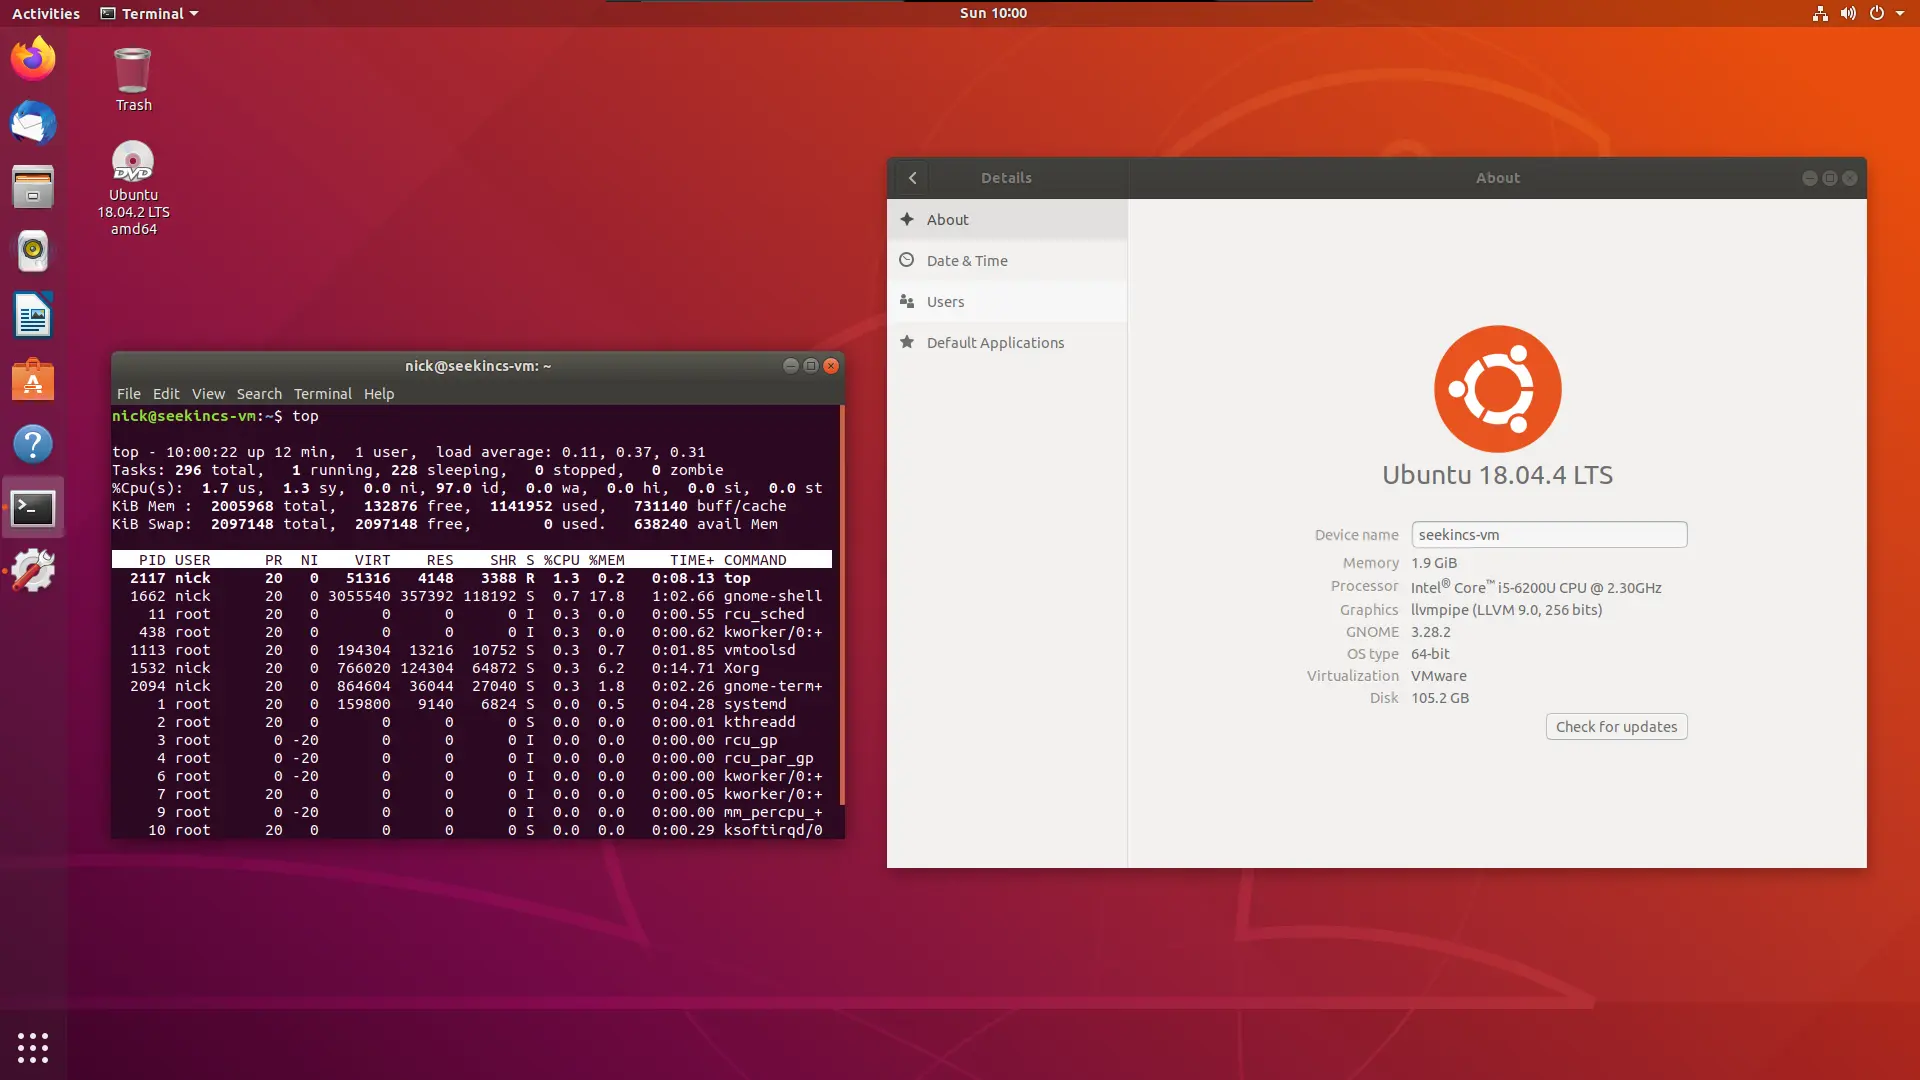The image size is (1920, 1080).
Task: Open Firefox from the dock
Action: (33, 59)
